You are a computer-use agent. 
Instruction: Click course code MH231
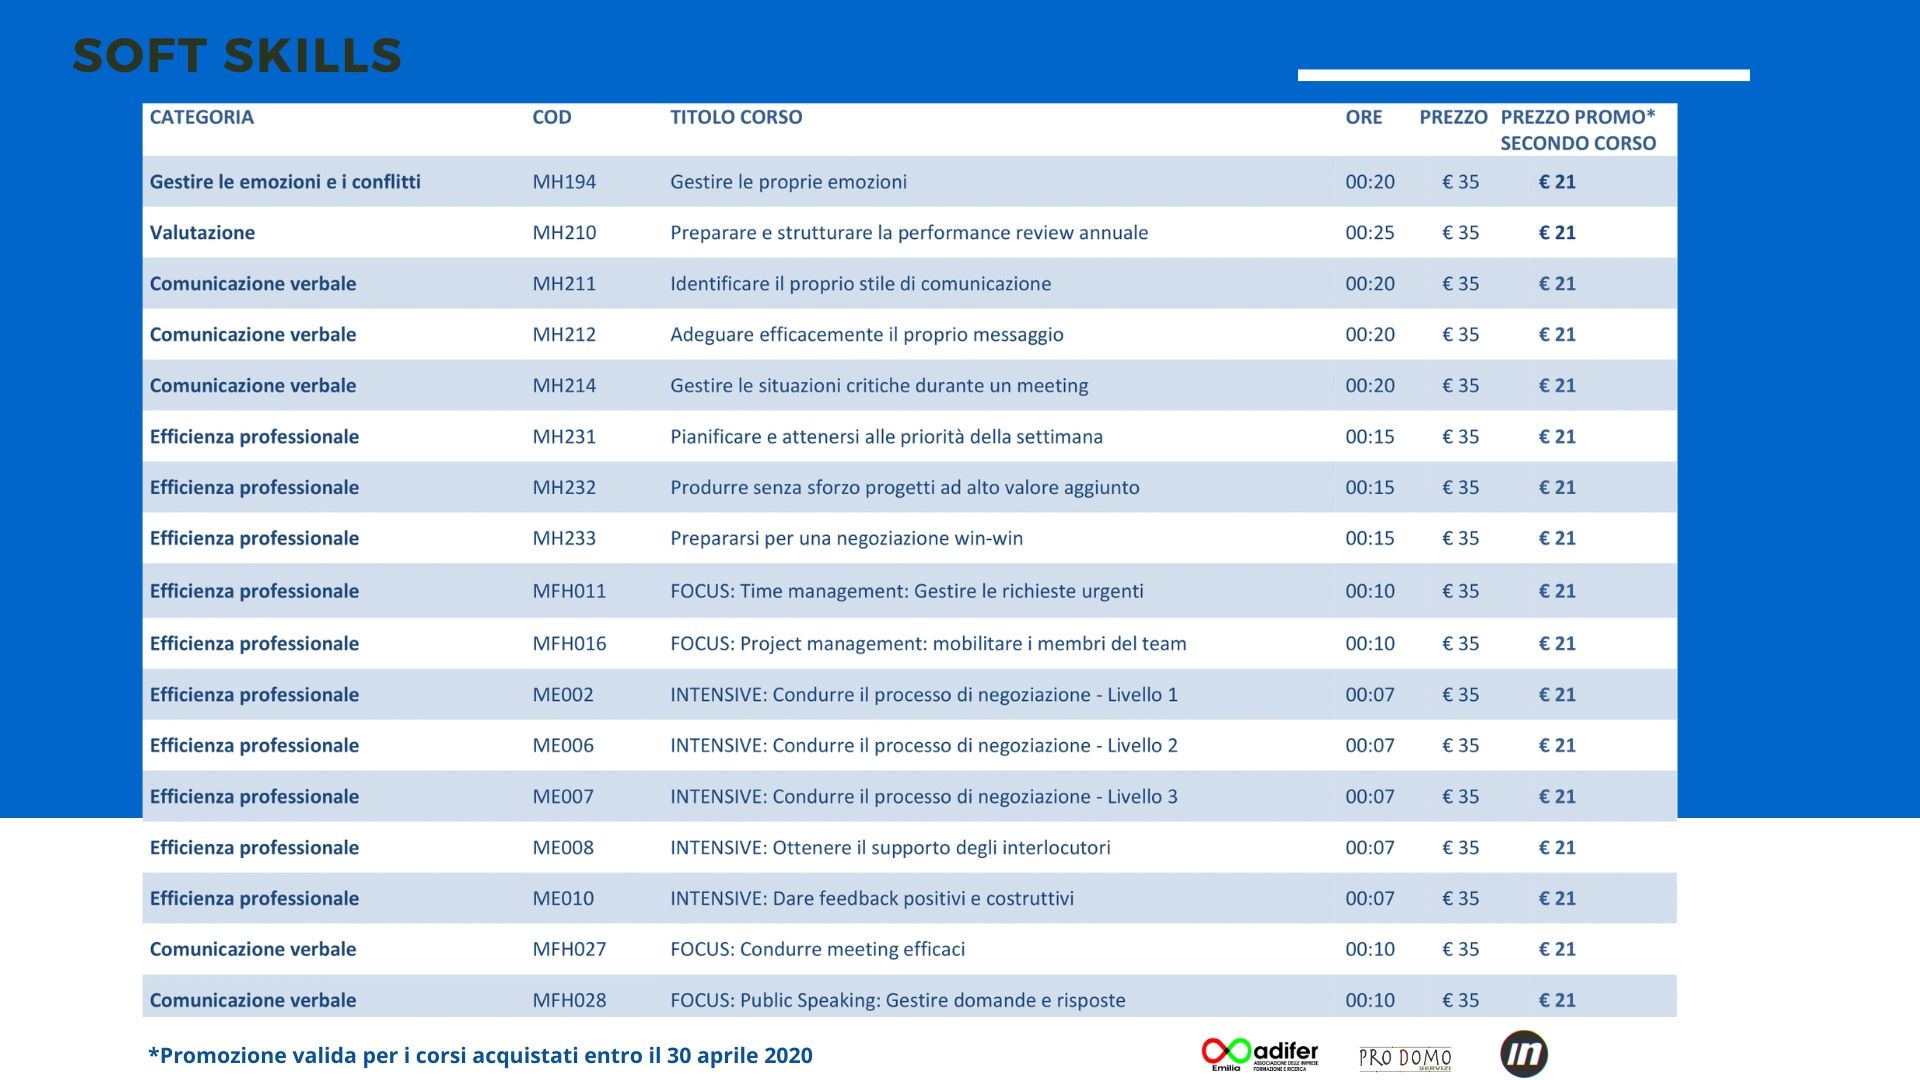(564, 437)
